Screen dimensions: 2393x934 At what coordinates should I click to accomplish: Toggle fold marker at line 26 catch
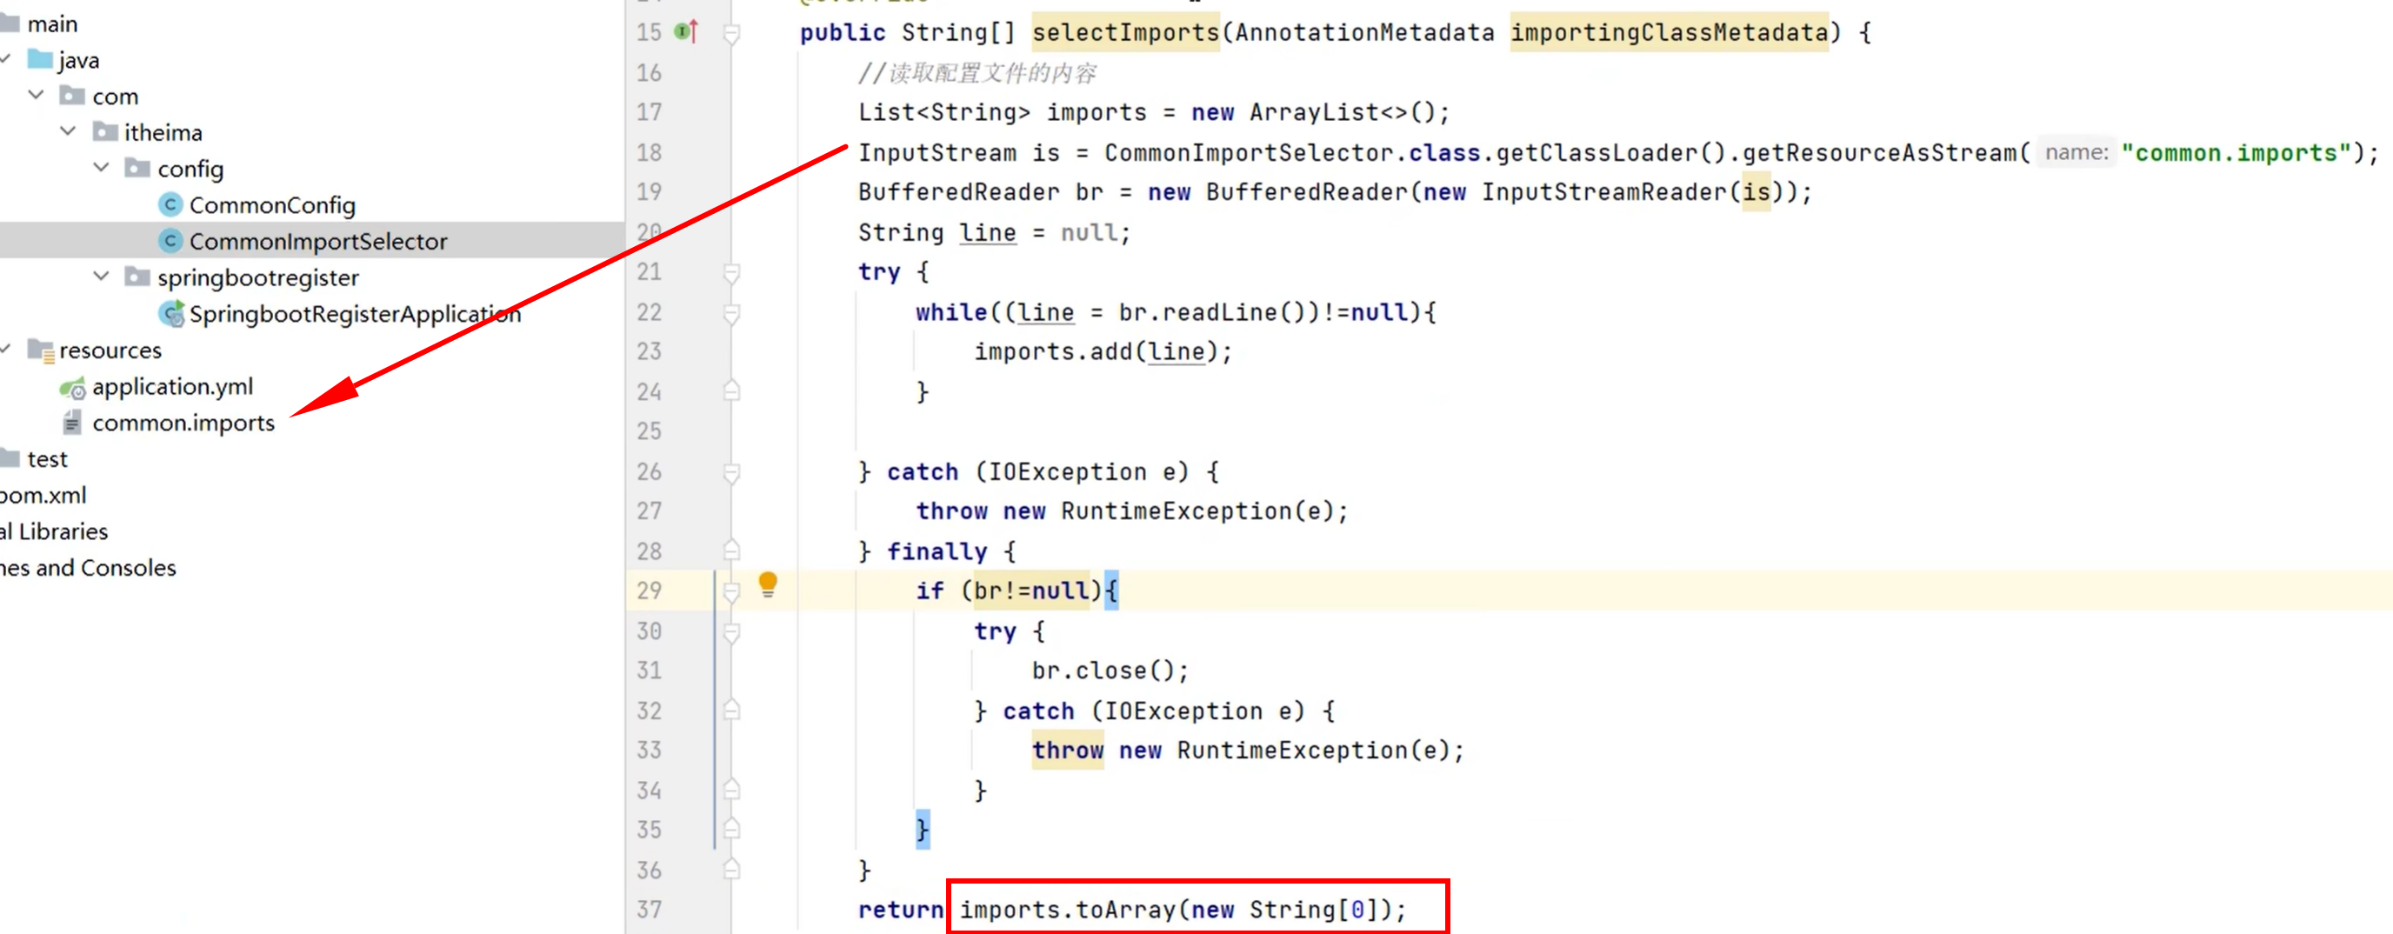click(x=732, y=472)
